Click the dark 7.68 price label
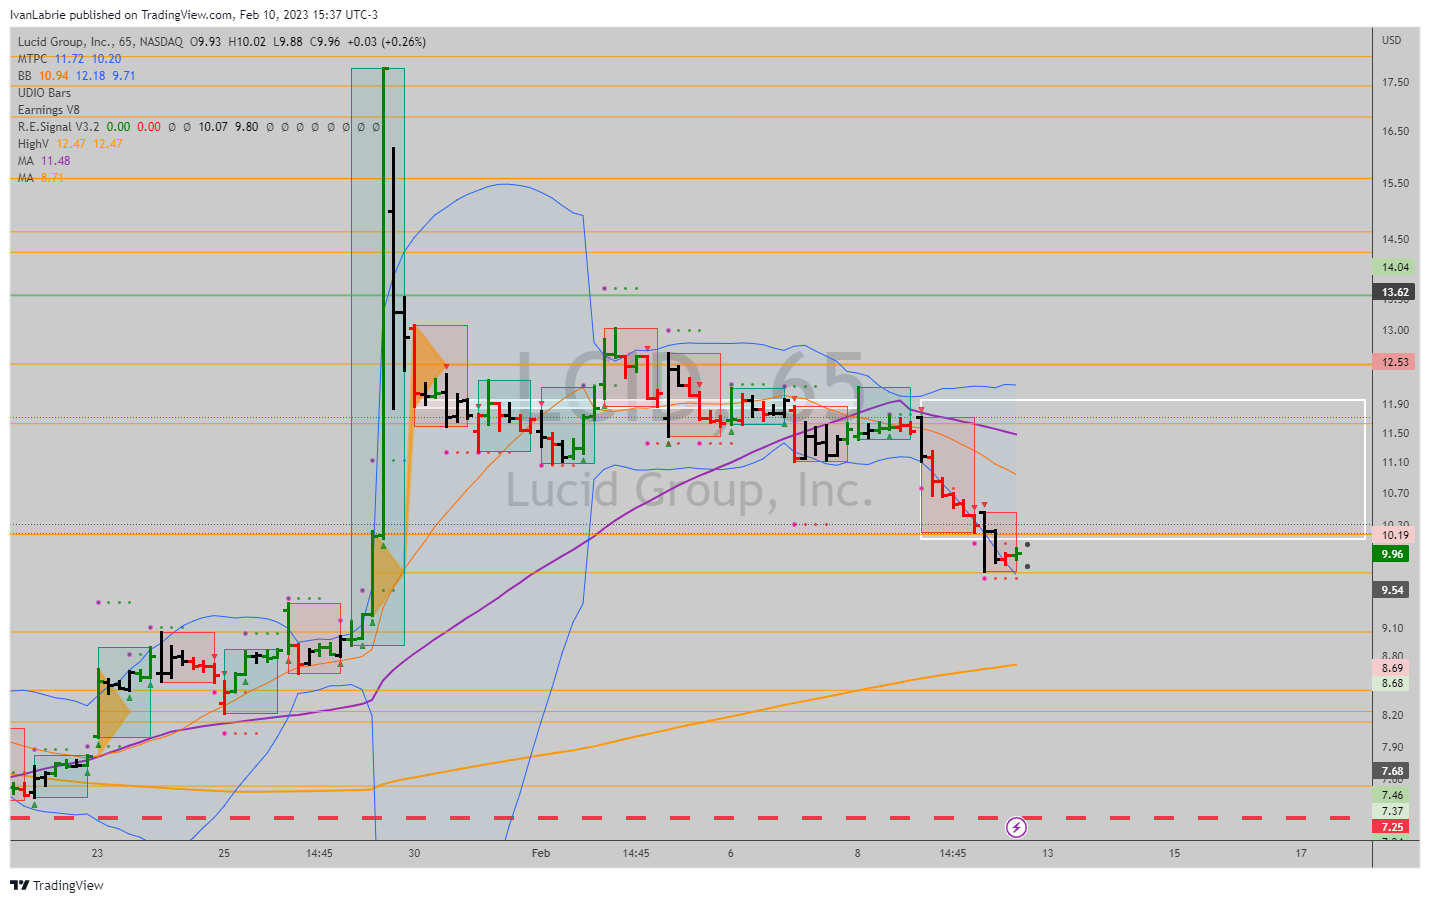 point(1392,771)
